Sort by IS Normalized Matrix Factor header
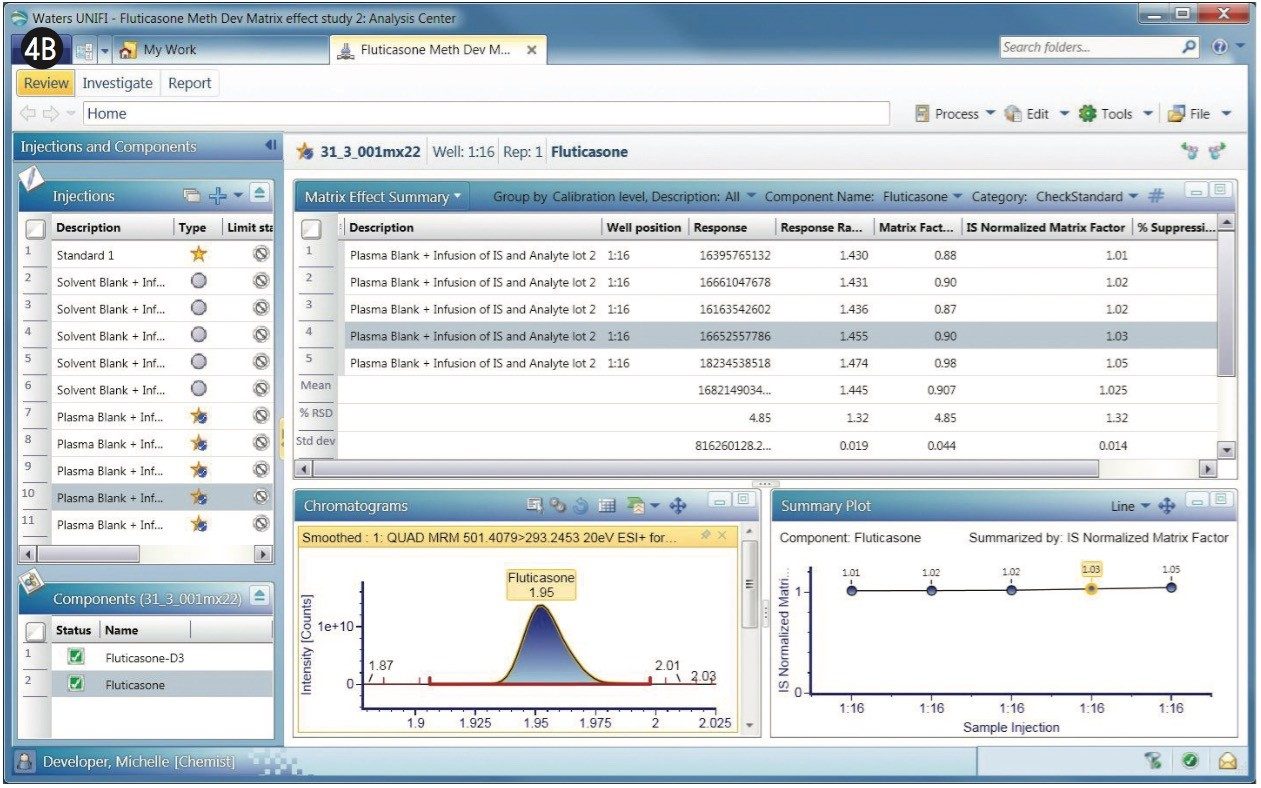 (1046, 228)
